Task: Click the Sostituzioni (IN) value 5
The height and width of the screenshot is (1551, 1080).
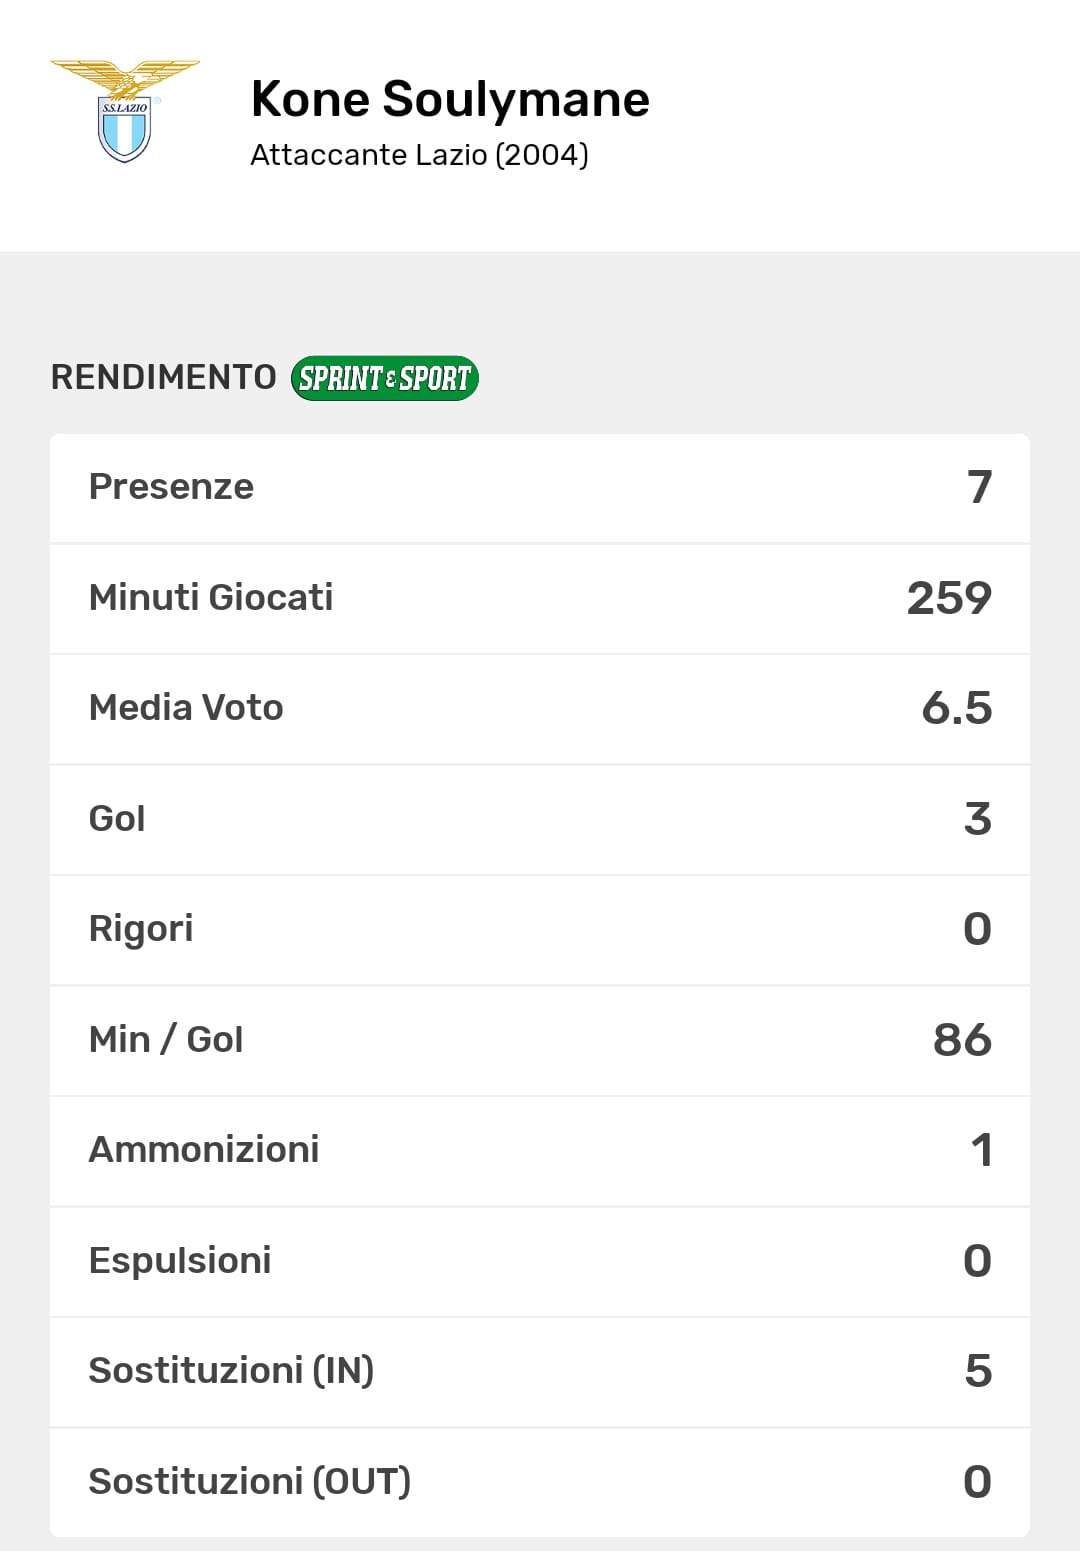Action: click(x=978, y=1371)
